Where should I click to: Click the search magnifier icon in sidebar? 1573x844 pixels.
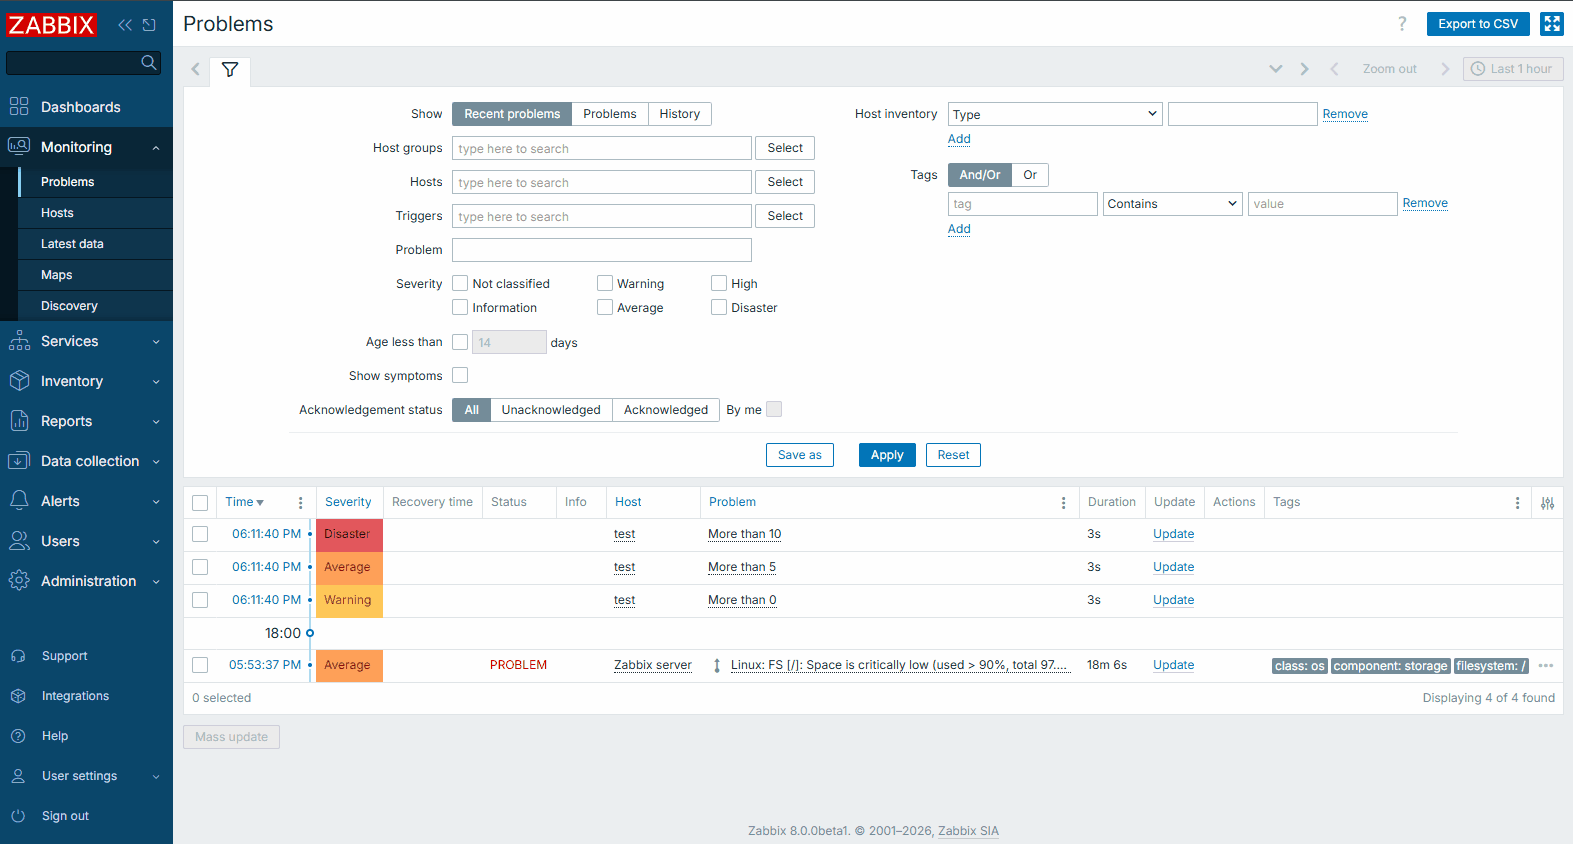(149, 63)
